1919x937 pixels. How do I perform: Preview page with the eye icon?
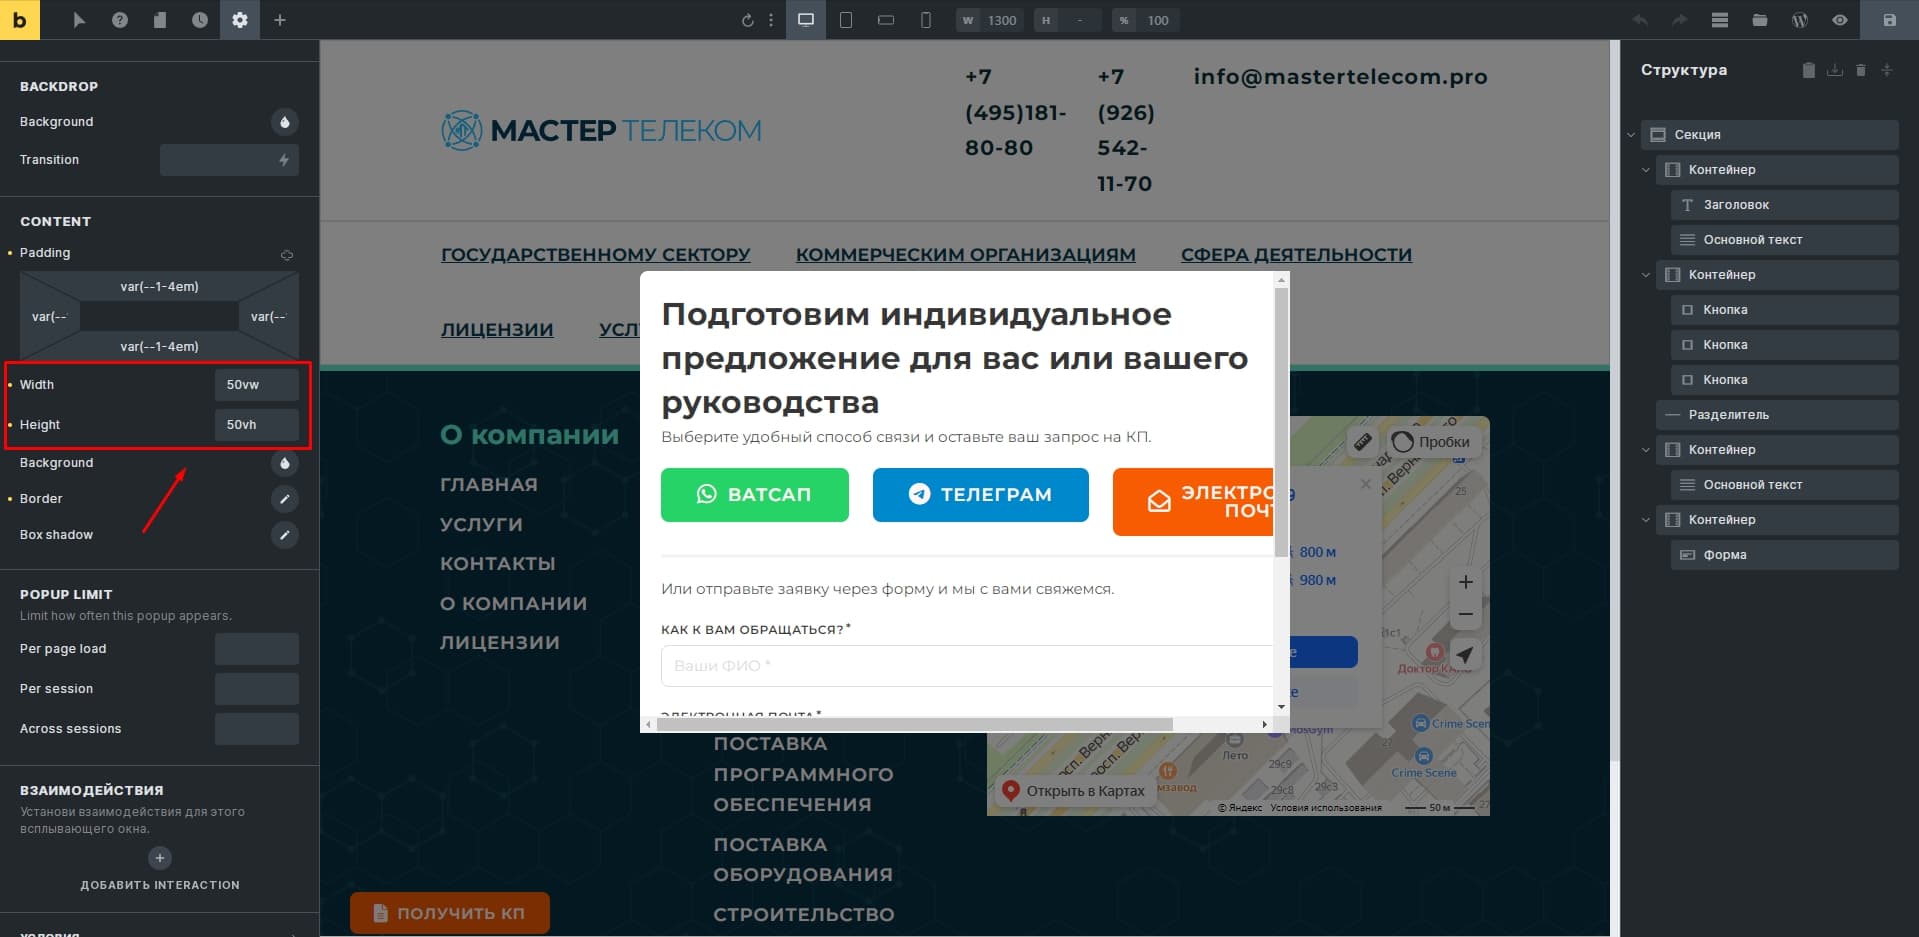1840,20
